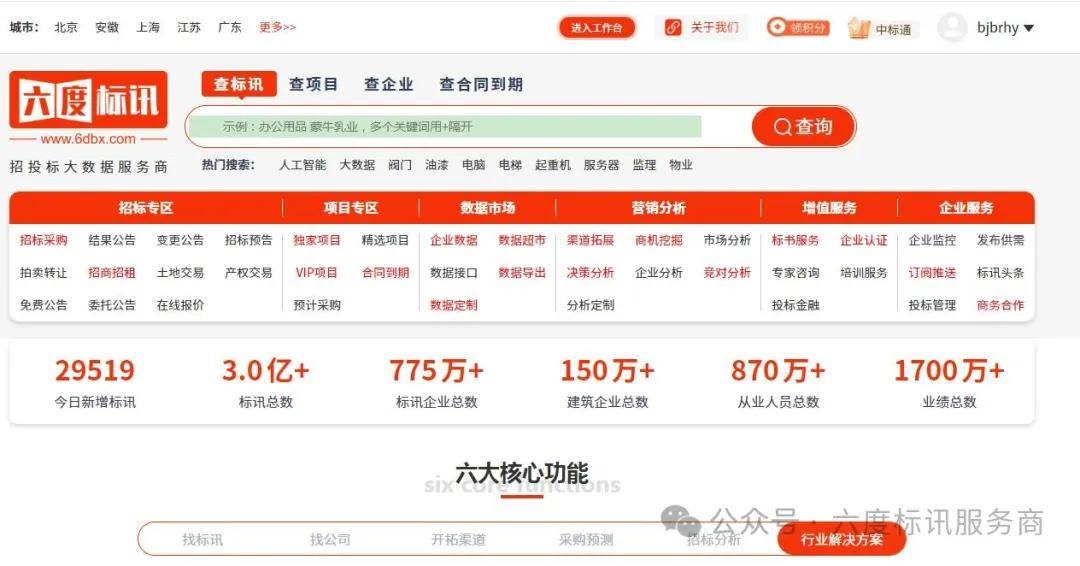Select city 广东
This screenshot has height=566, width=1080.
pos(229,27)
